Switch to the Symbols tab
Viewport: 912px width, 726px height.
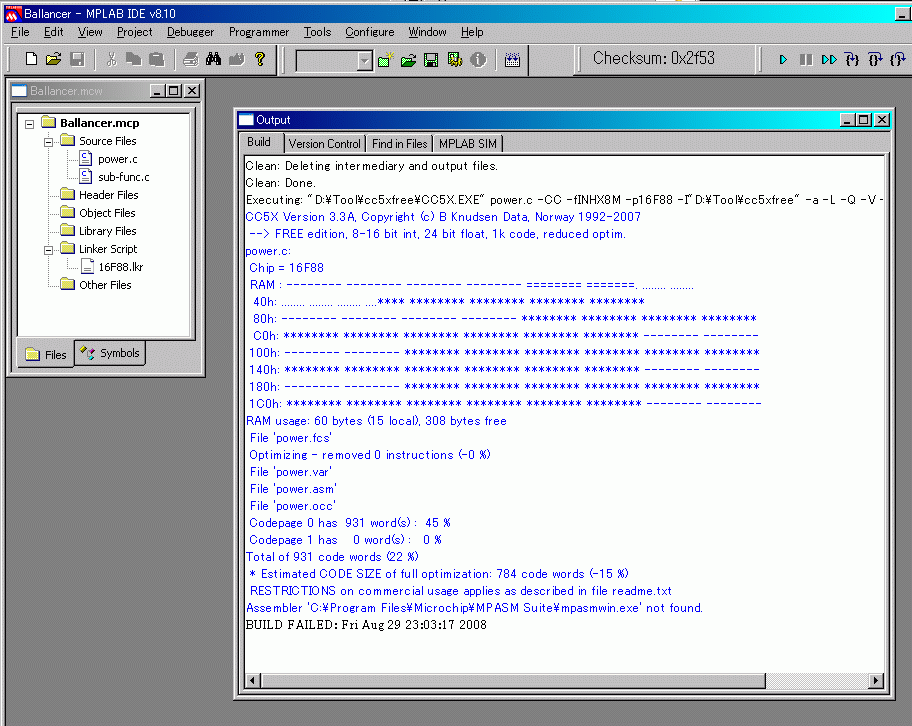[111, 353]
